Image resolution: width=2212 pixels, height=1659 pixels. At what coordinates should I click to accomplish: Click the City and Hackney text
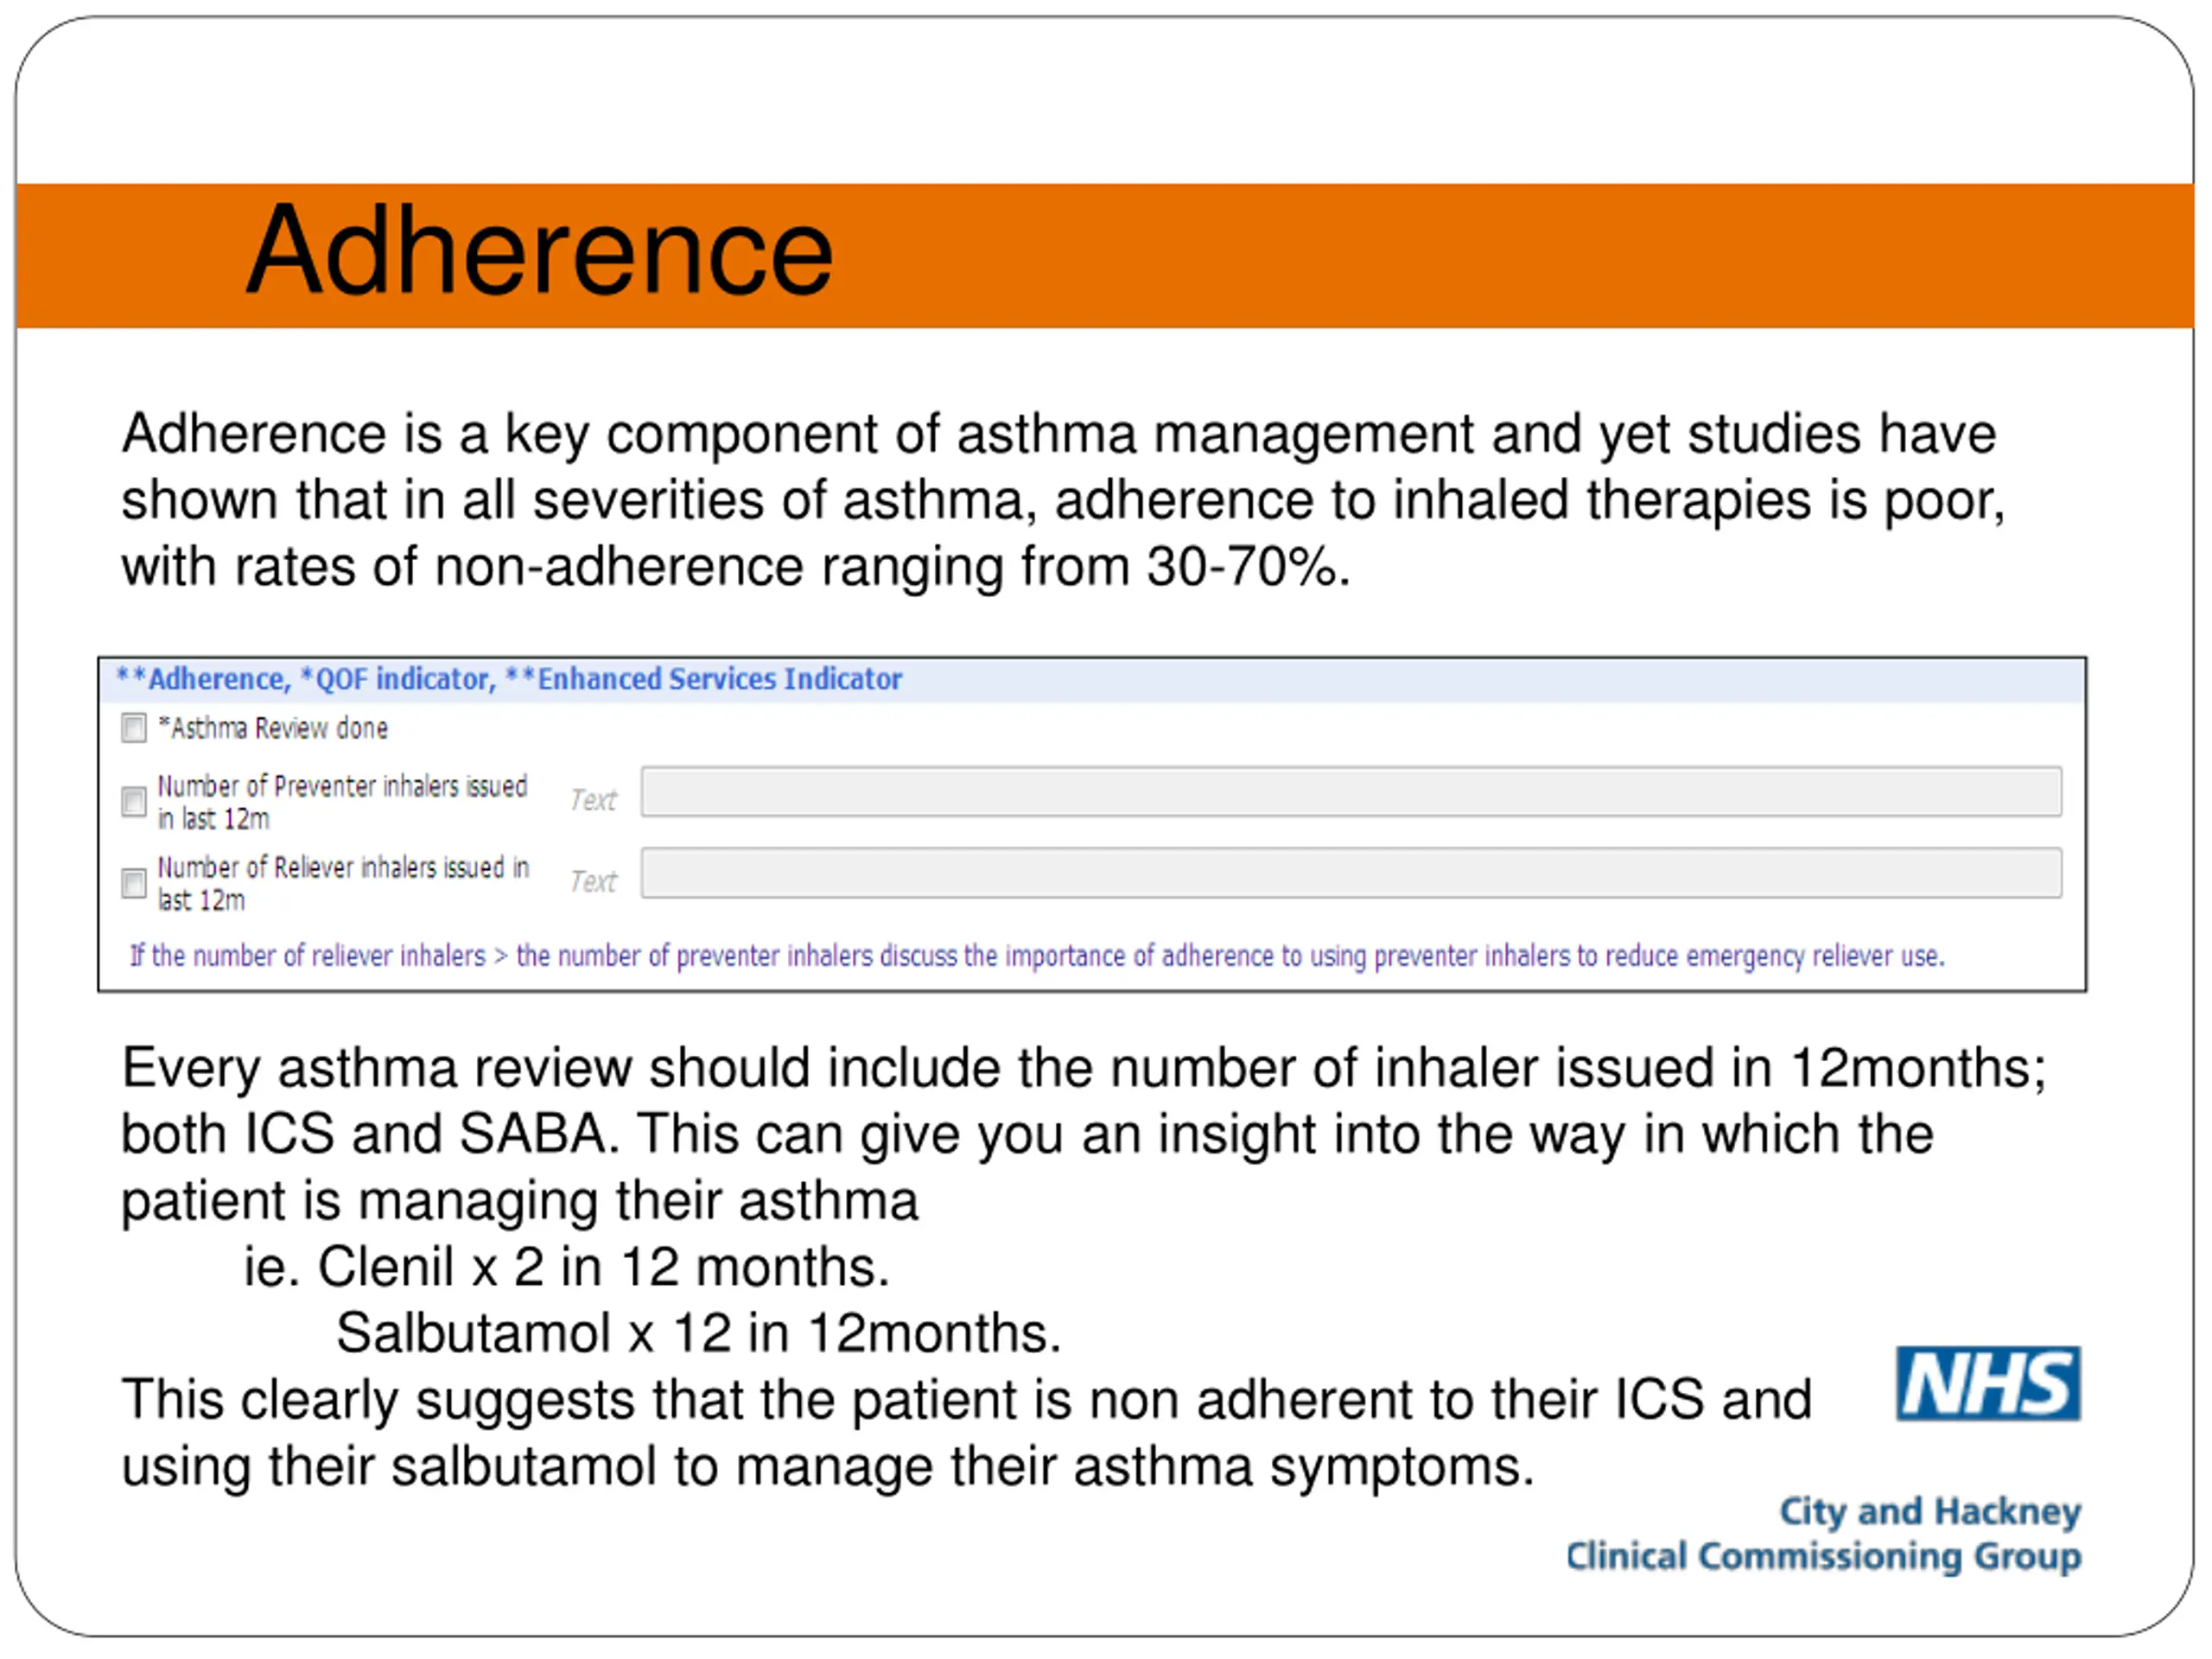1930,1512
